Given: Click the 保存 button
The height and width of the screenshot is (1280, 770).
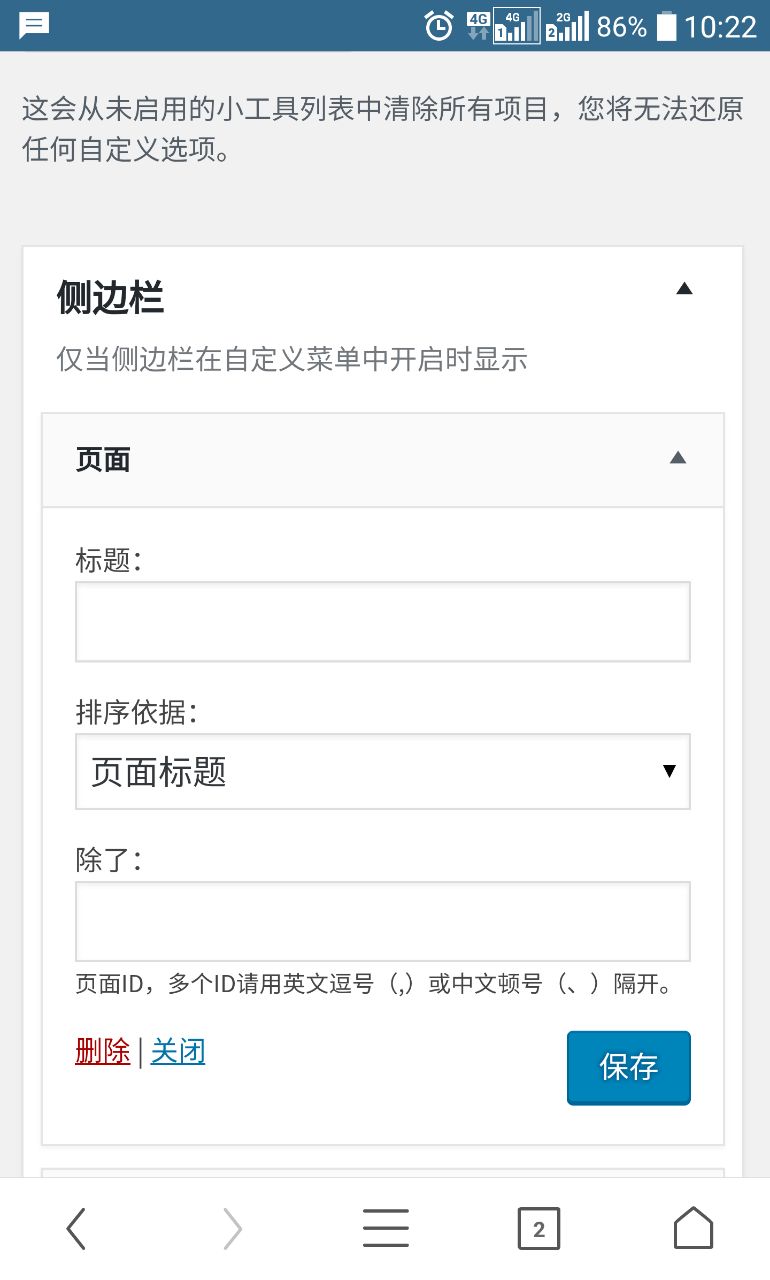Looking at the screenshot, I should [629, 1068].
